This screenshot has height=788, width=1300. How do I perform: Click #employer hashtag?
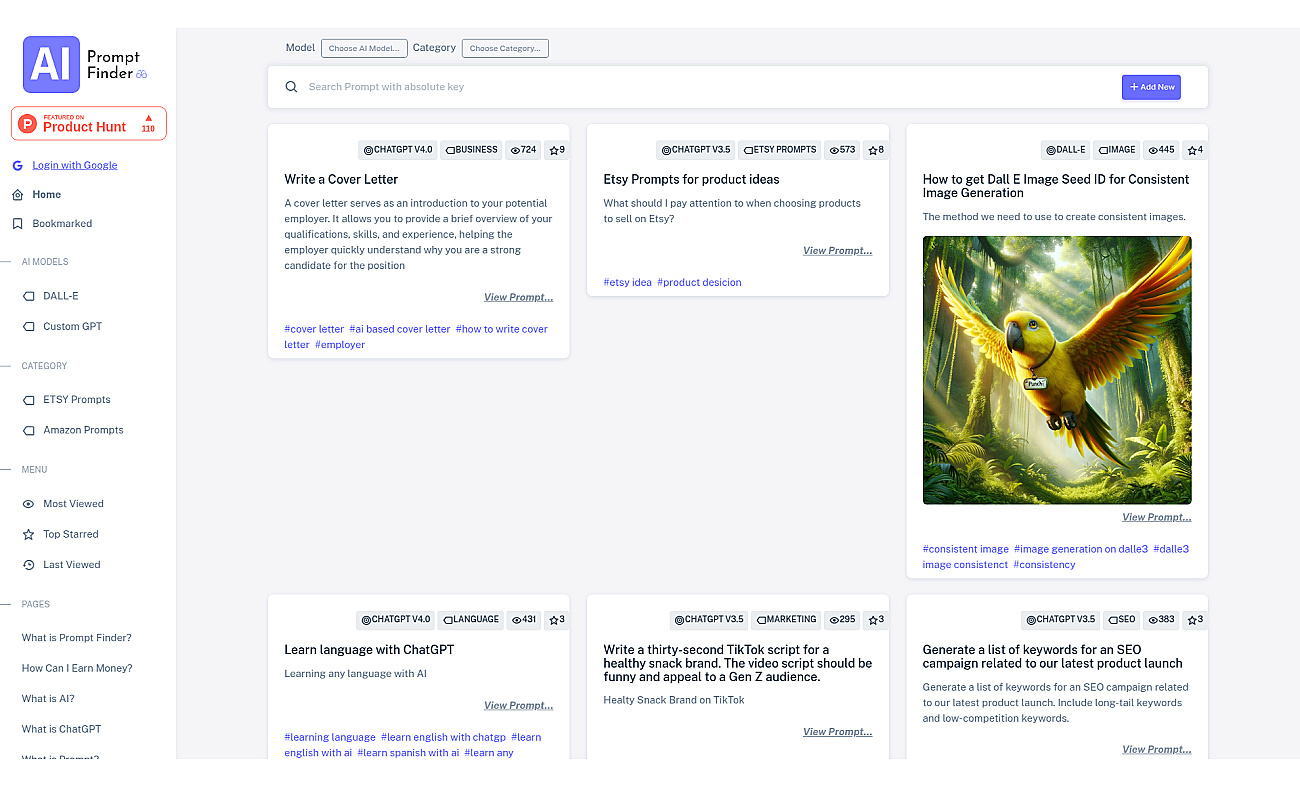[340, 345]
